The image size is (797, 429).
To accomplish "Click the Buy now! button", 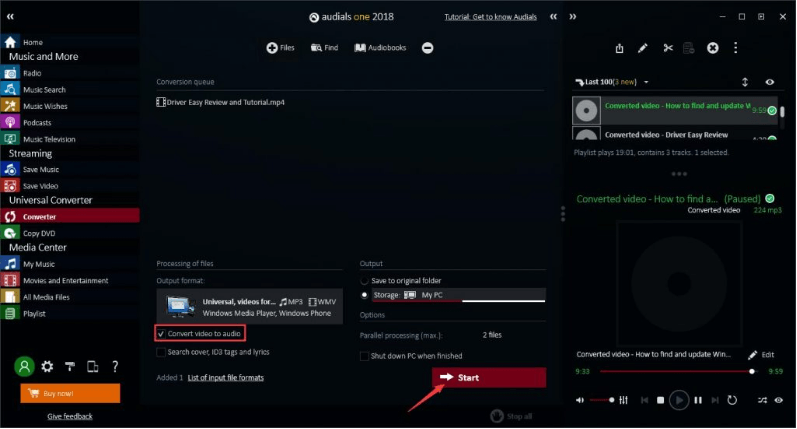I will (70, 393).
